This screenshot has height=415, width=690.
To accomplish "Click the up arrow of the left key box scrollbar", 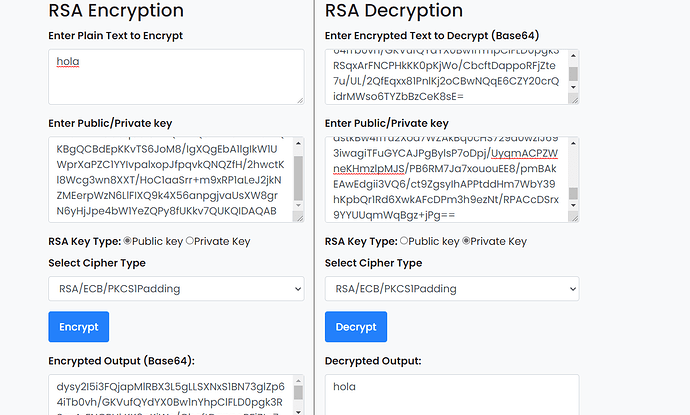I will click(298, 142).
